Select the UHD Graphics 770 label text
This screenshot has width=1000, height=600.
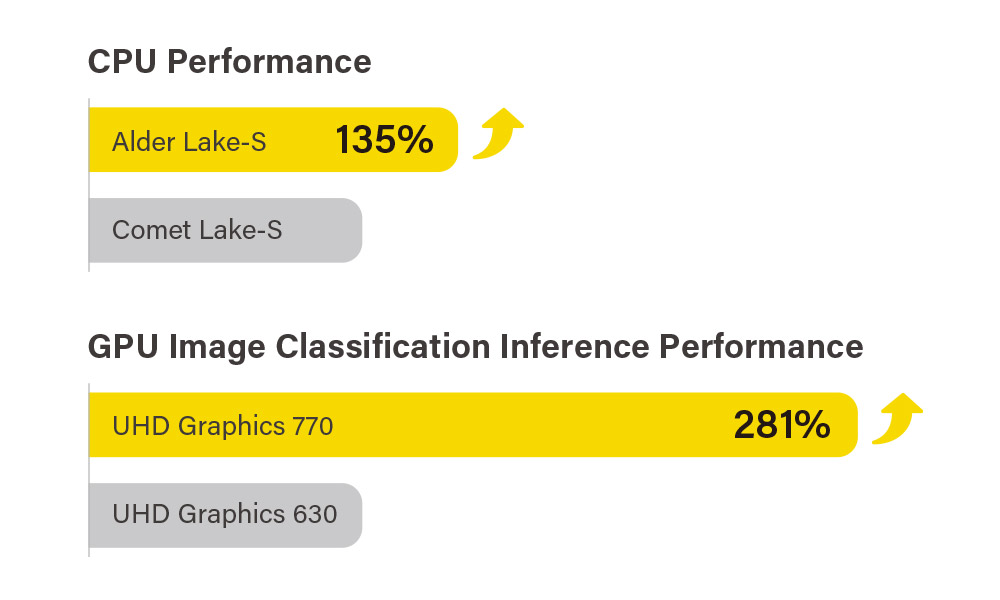point(222,426)
